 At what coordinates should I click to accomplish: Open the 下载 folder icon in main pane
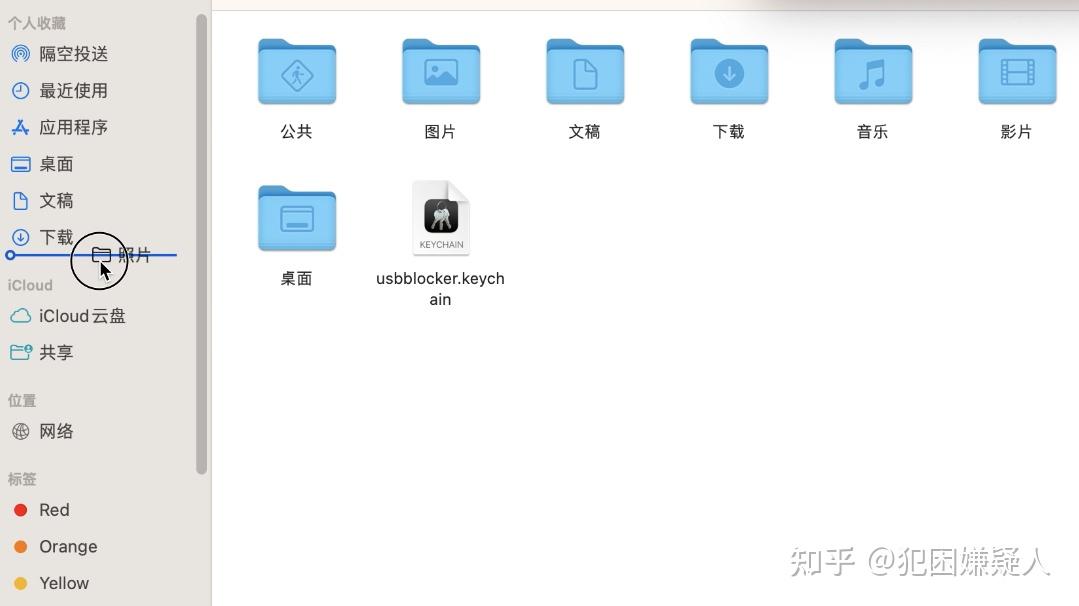click(729, 72)
